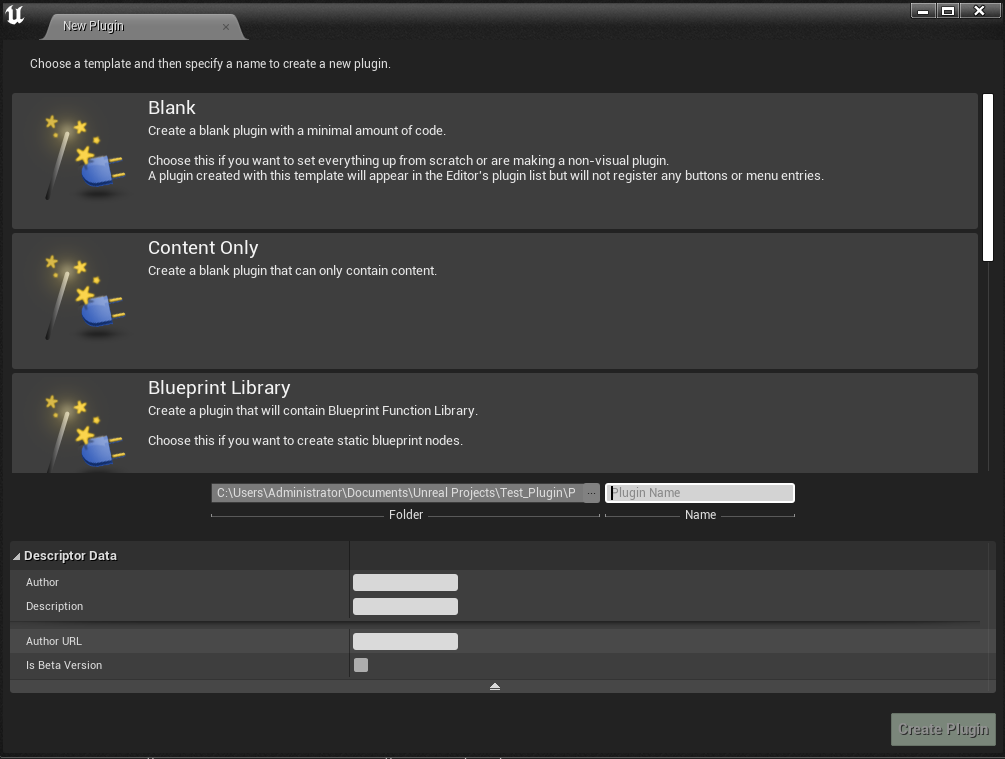1005x759 pixels.
Task: Click 'Create a blank plugin that can only contain content' text
Action: pyautogui.click(x=292, y=271)
